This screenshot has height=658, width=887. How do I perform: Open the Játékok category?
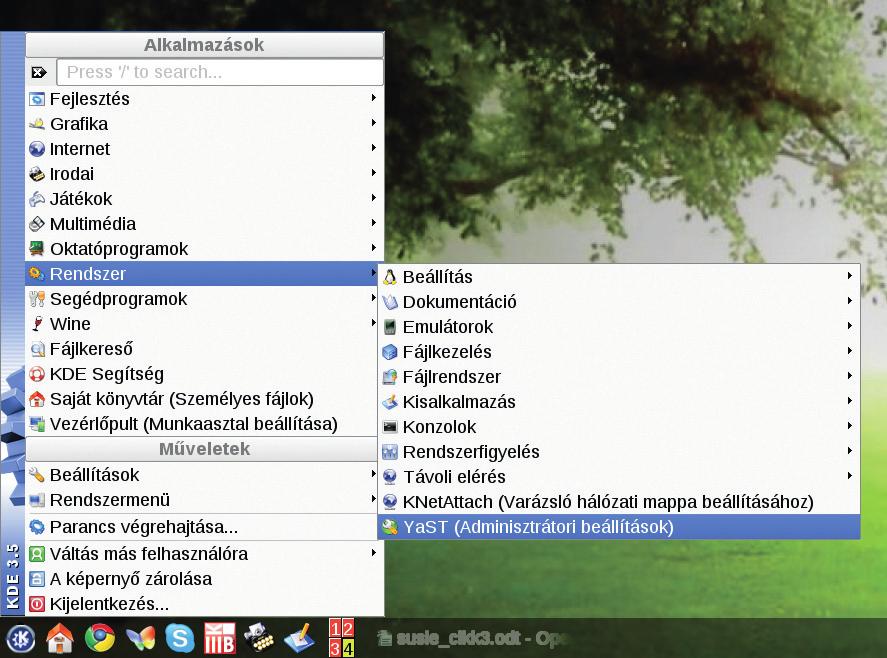204,199
